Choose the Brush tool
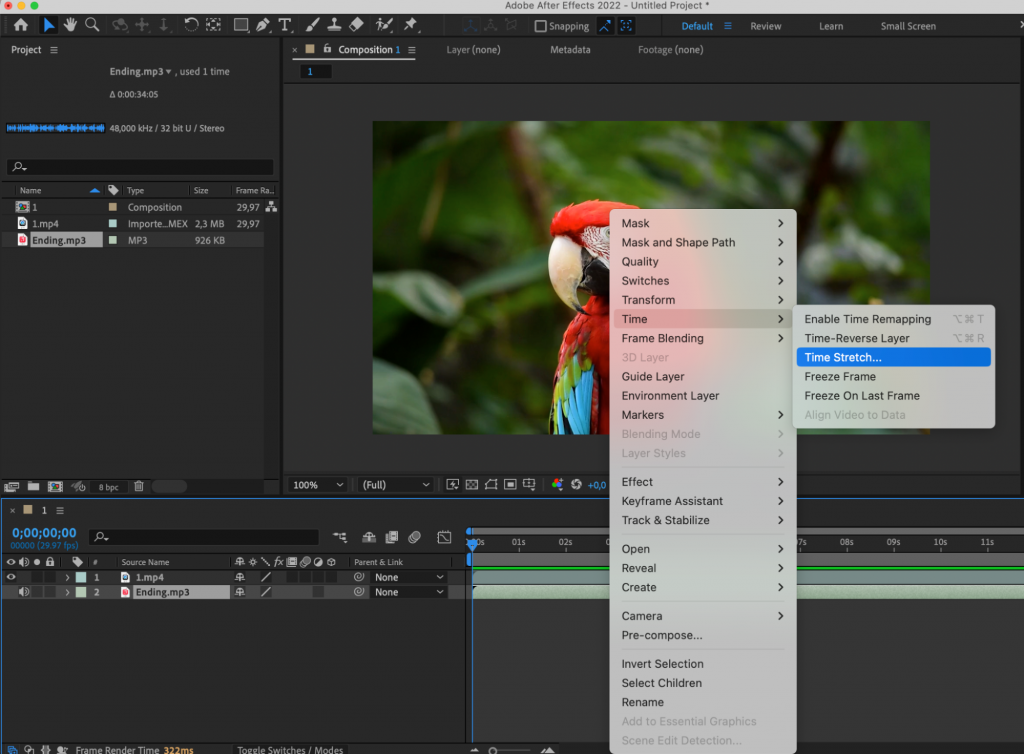Image resolution: width=1024 pixels, height=754 pixels. (312, 24)
